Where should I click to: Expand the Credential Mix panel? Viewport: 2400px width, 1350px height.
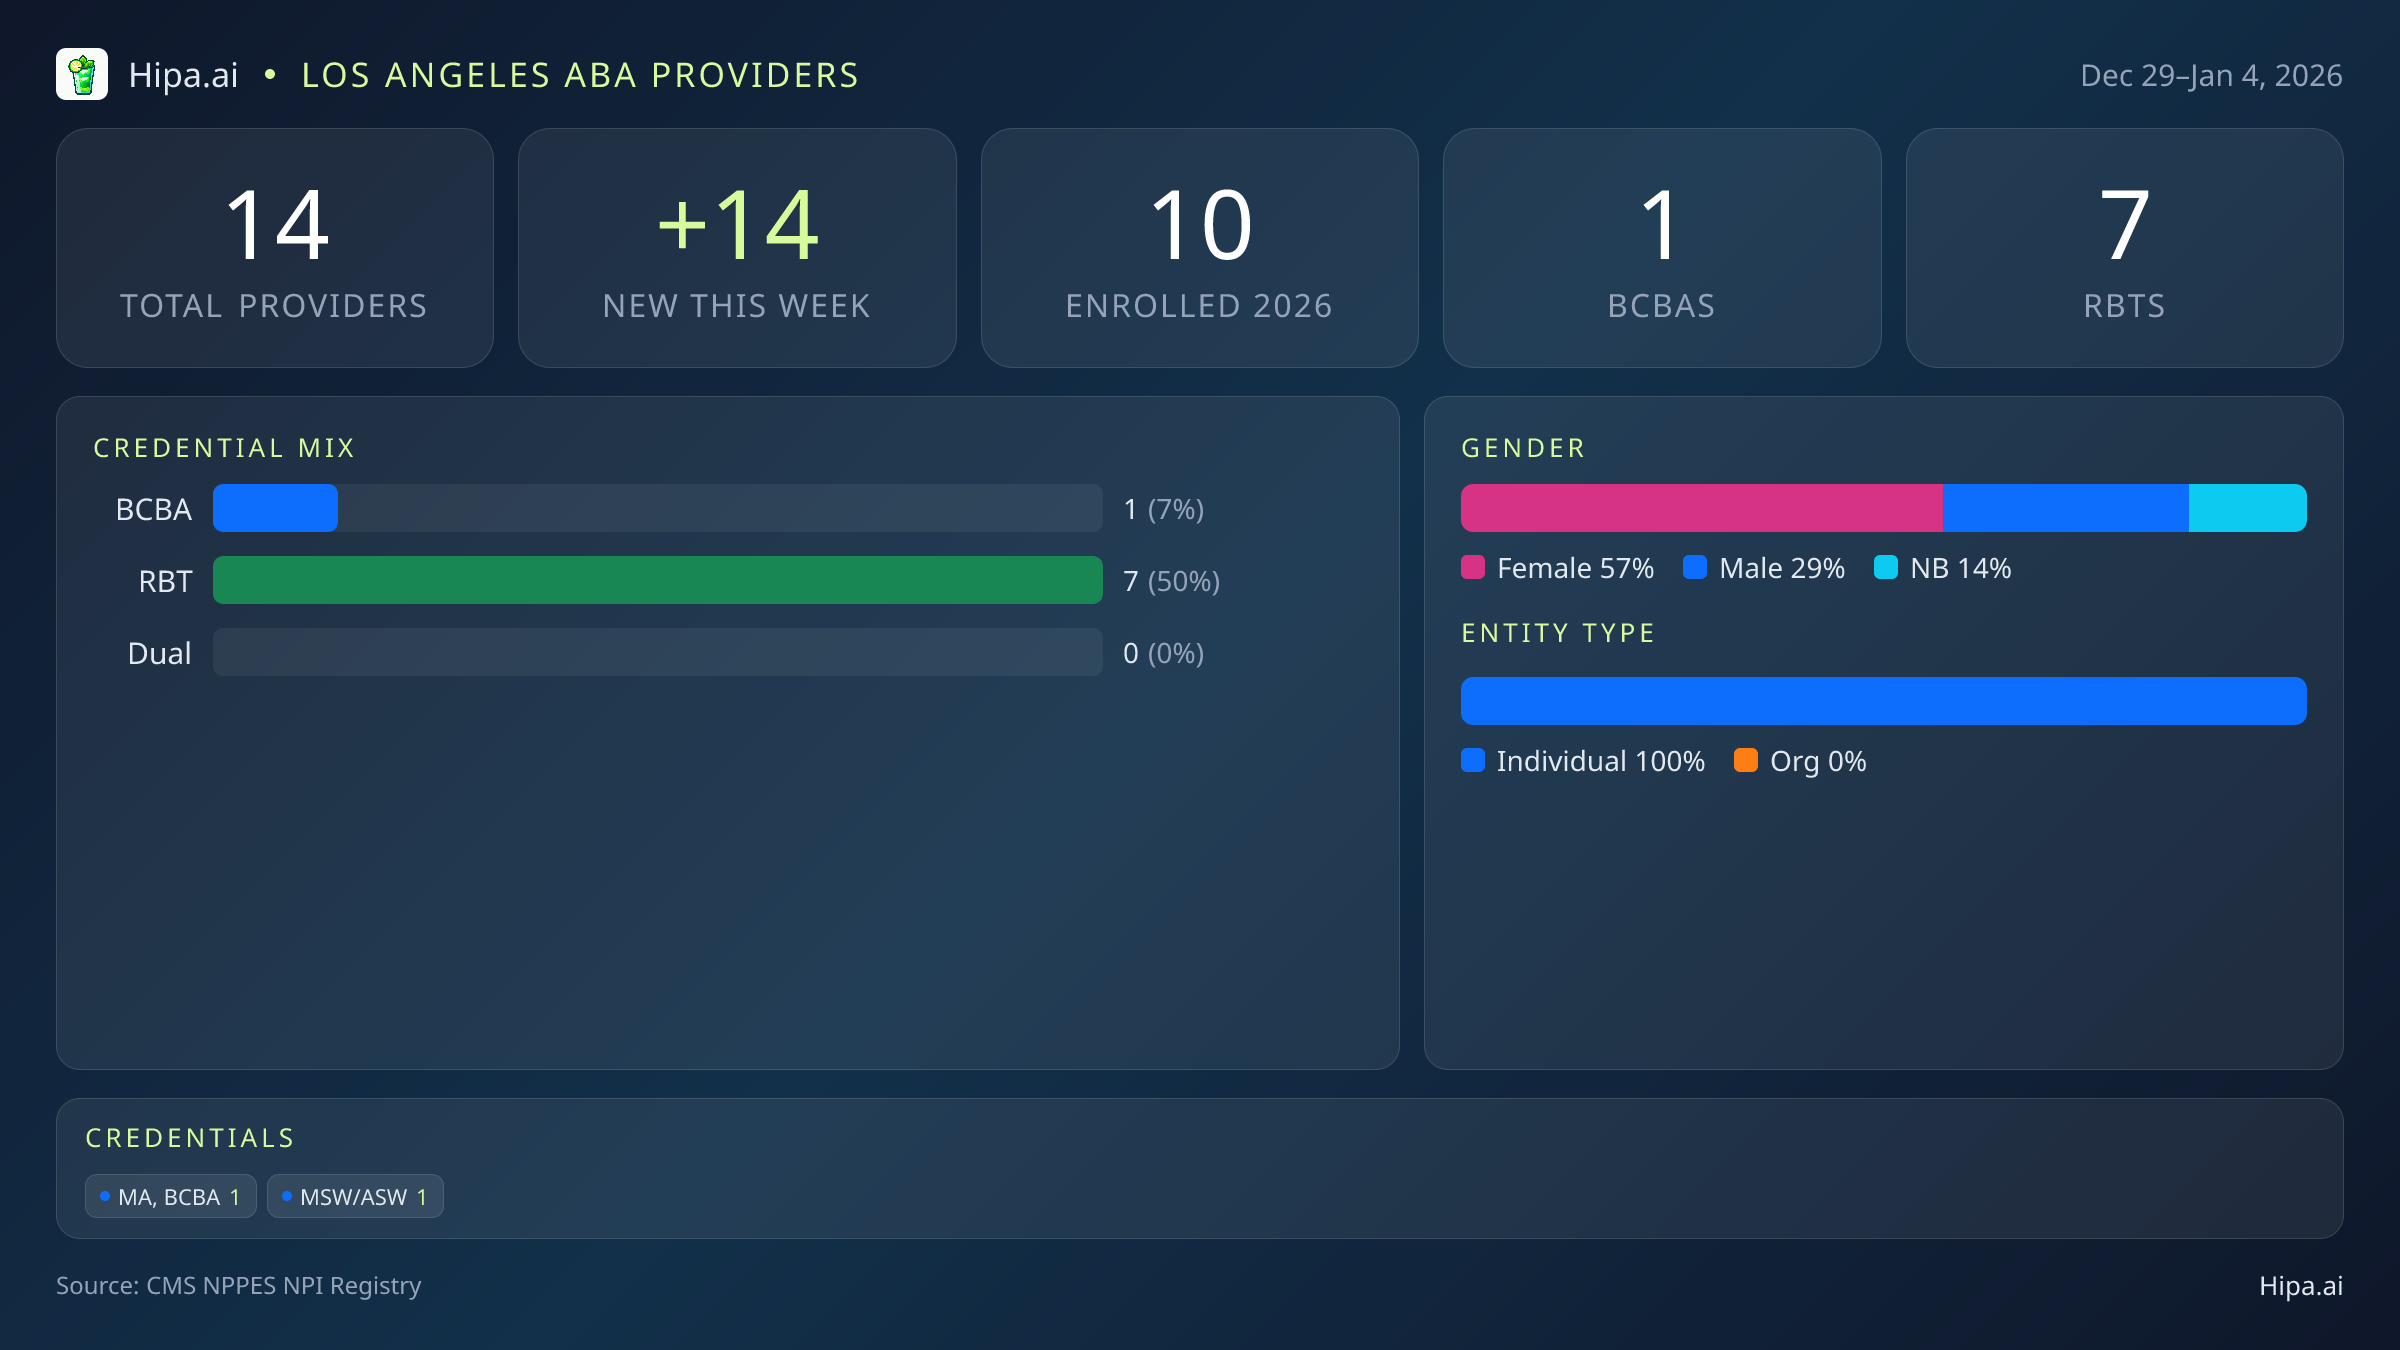[224, 447]
